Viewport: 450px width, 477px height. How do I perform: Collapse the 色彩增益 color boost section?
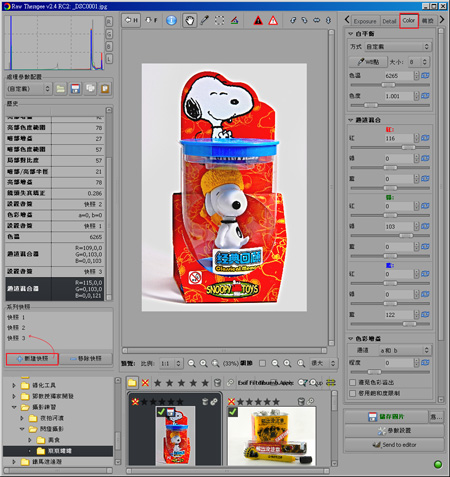point(351,339)
